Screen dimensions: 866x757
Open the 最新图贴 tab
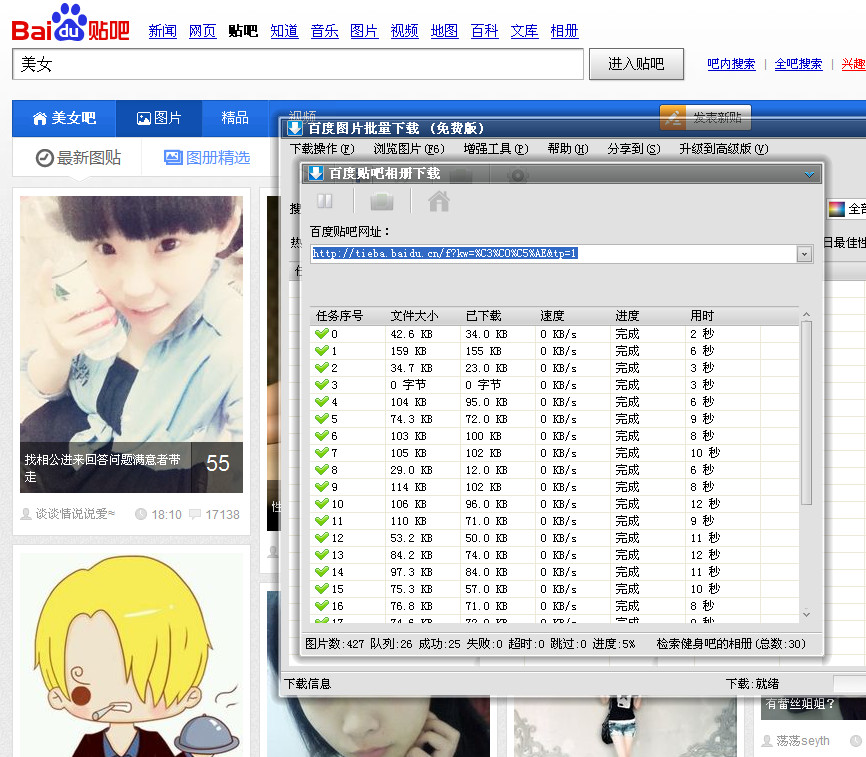pos(78,157)
